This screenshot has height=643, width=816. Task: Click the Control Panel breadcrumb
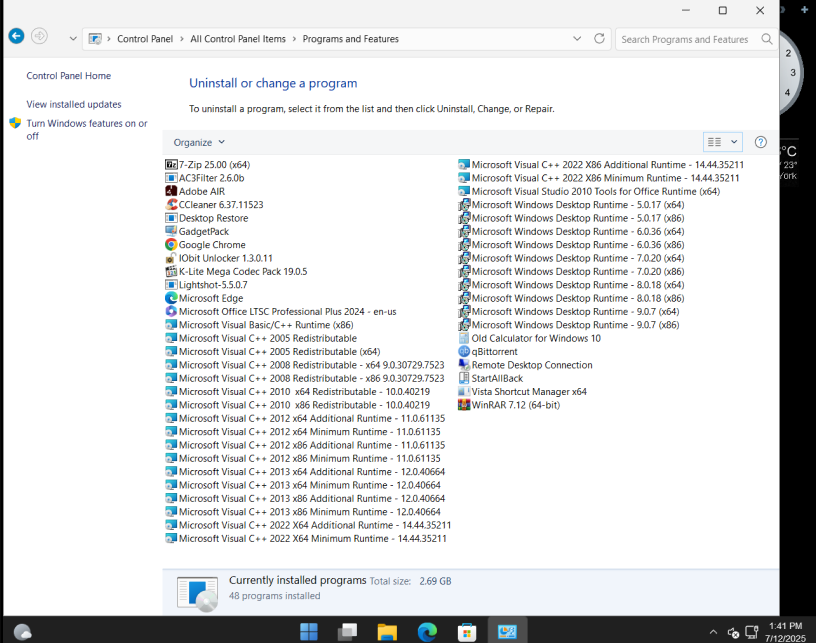point(145,39)
